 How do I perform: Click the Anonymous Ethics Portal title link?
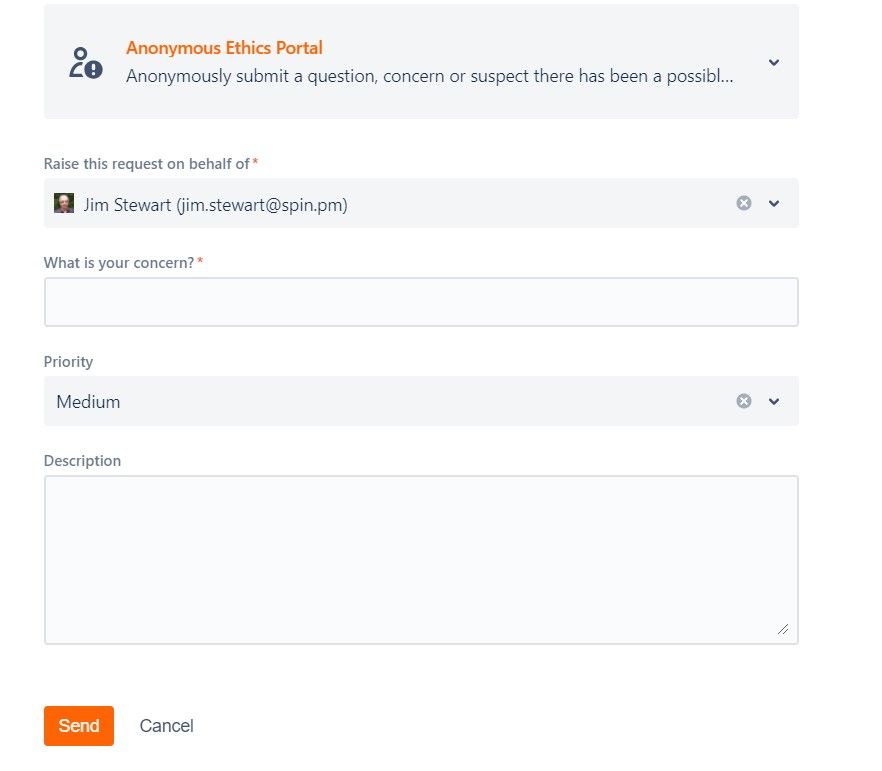[224, 48]
